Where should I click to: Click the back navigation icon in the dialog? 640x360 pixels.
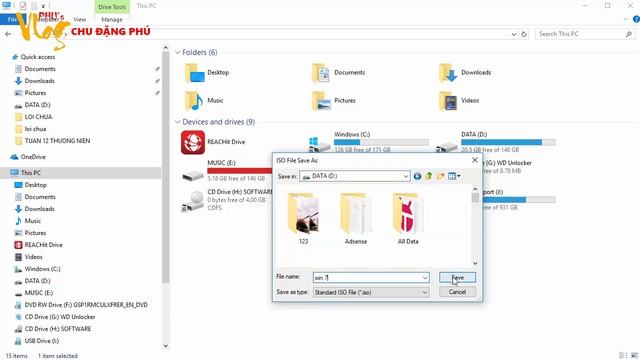pos(417,176)
